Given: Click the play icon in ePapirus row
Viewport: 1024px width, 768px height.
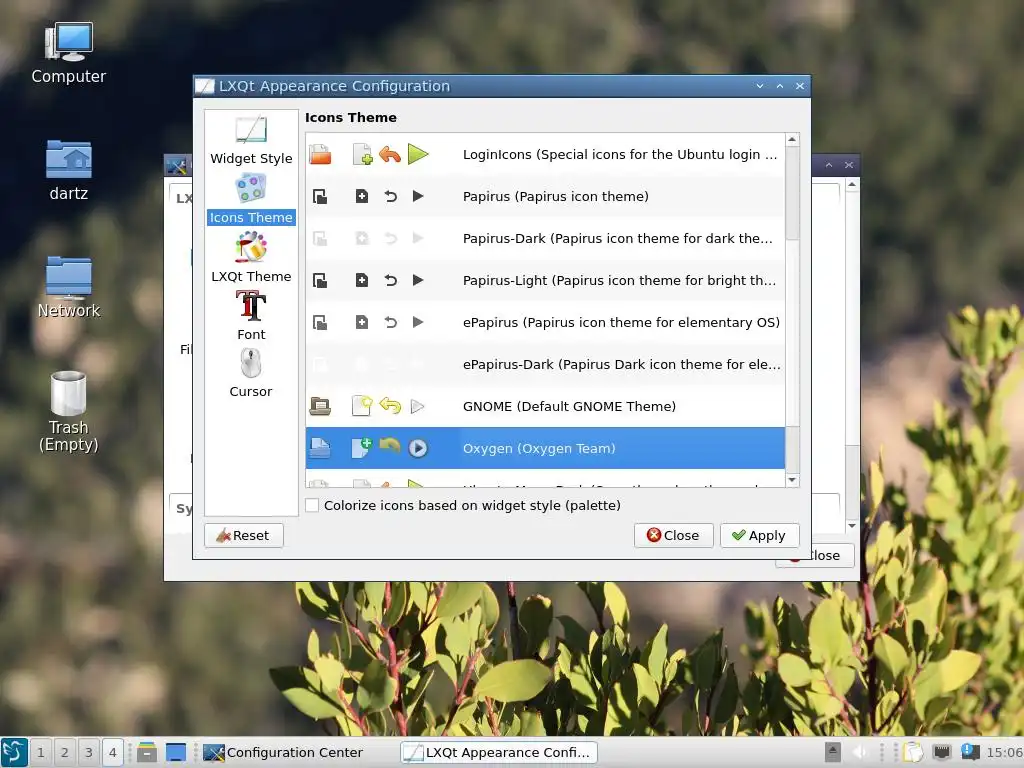Looking at the screenshot, I should (418, 322).
